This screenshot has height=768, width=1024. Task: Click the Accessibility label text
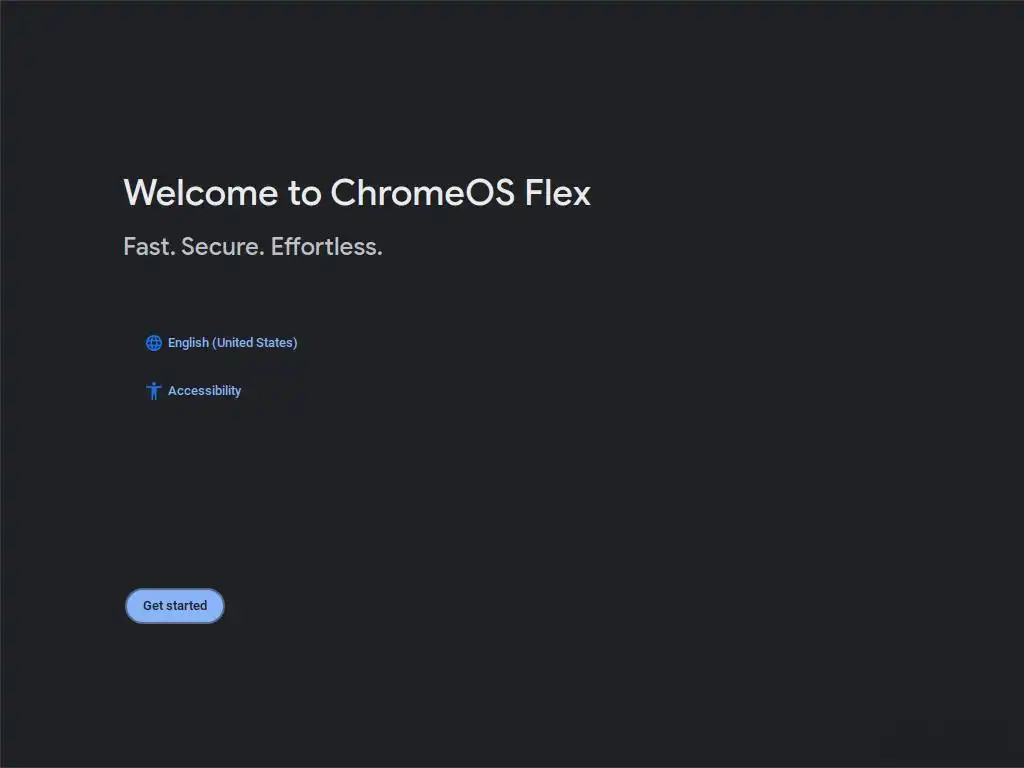204,391
